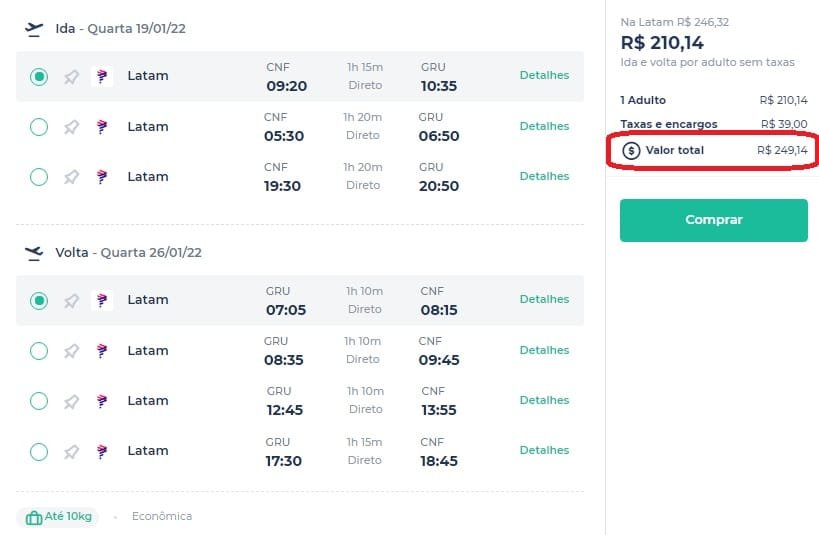Pin the 05:30 outbound Latam flight
Screen dimensions: 819x535
click(x=71, y=127)
